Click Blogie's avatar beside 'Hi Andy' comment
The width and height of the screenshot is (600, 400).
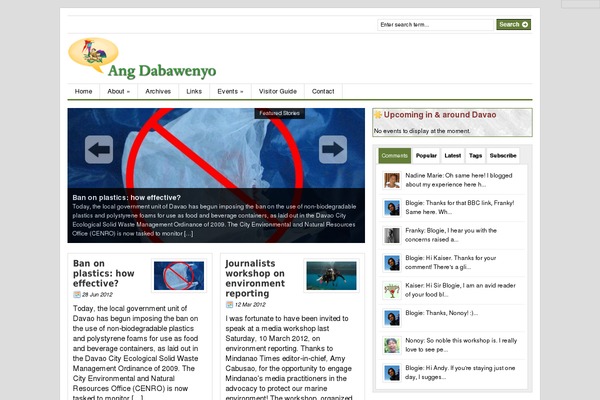pos(392,373)
